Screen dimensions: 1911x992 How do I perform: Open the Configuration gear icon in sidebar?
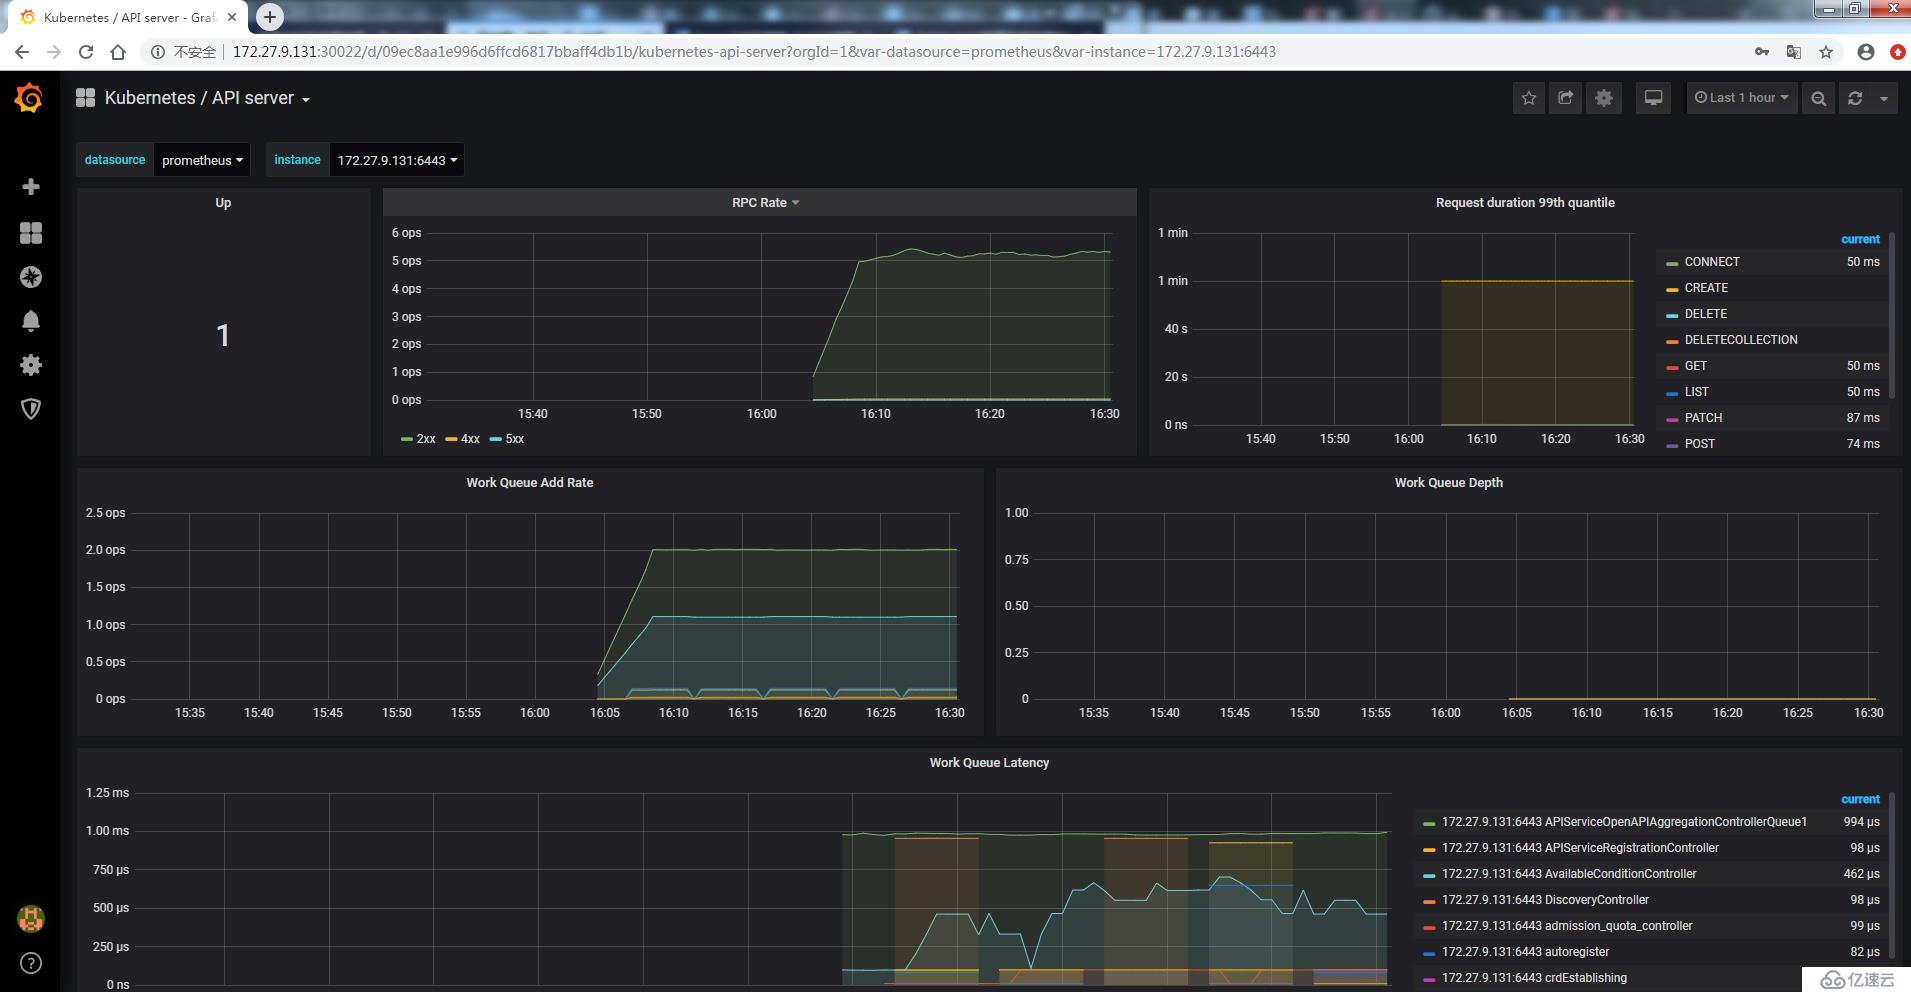(31, 365)
